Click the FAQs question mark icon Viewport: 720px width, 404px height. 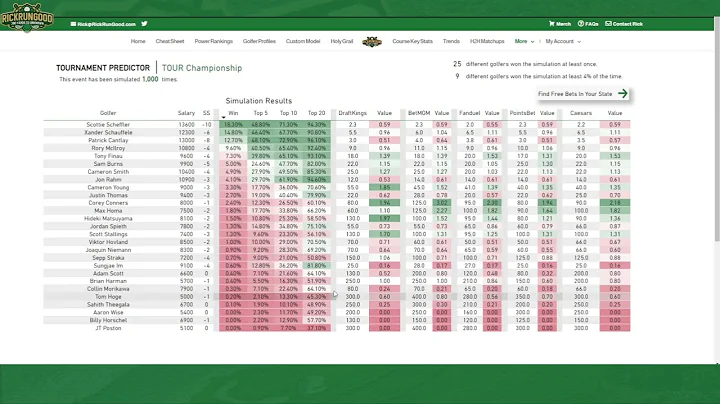(580, 23)
